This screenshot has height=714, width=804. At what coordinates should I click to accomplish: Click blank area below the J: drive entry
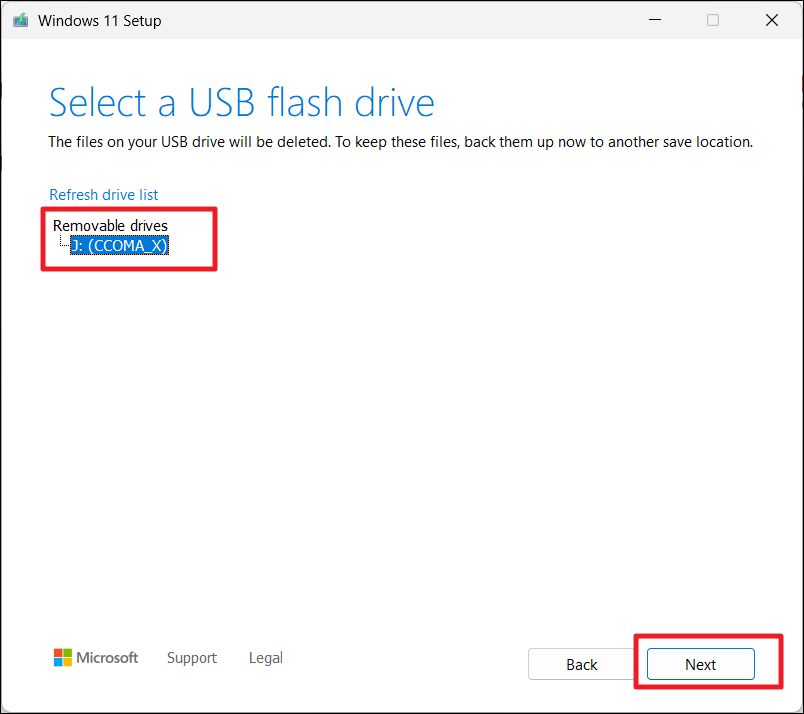tap(300, 400)
